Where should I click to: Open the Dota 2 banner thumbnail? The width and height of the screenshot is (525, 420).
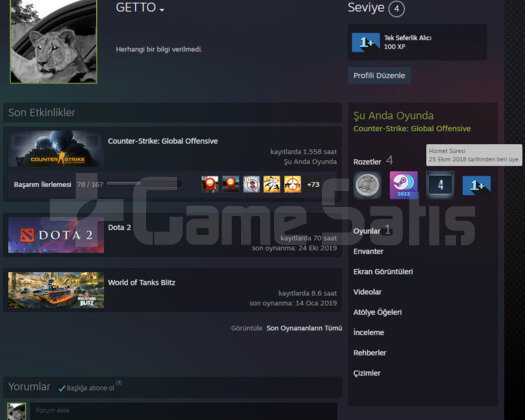tap(56, 235)
